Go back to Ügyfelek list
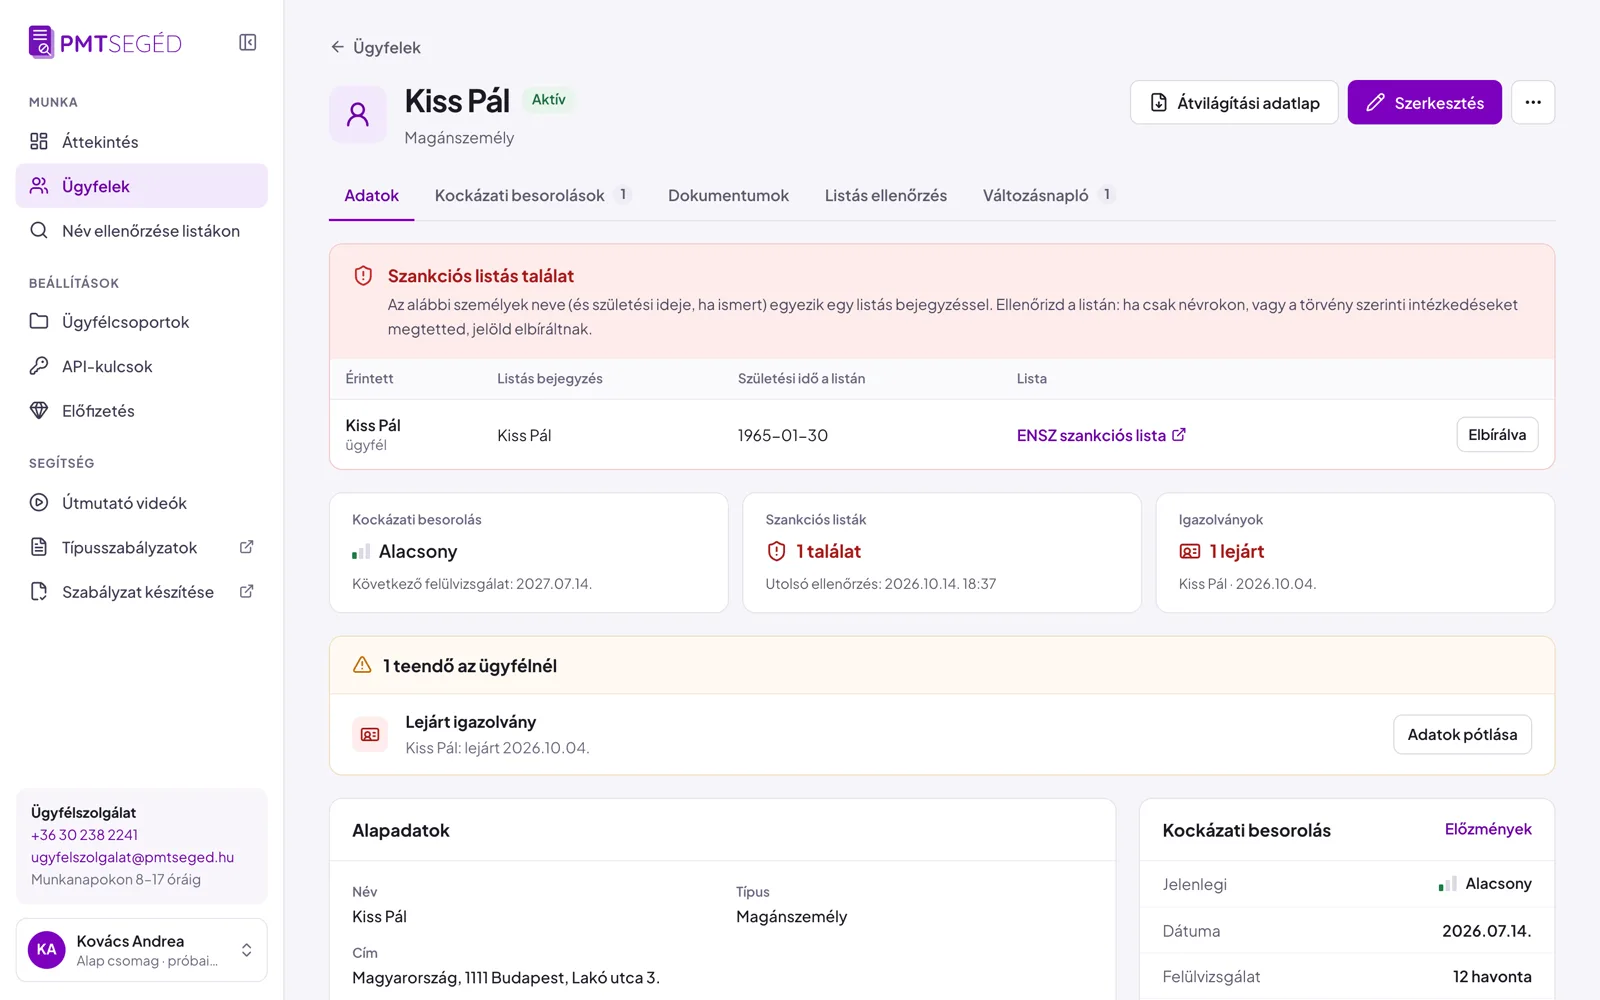The height and width of the screenshot is (1000, 1600). click(376, 47)
